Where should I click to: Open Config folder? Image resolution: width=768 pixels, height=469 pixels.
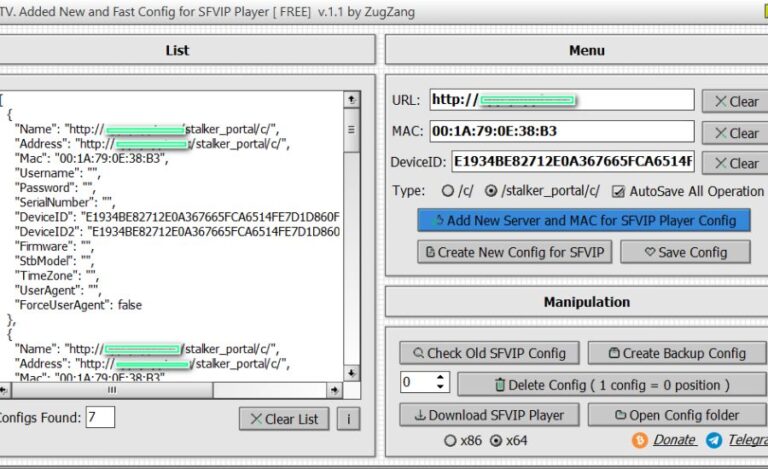677,415
